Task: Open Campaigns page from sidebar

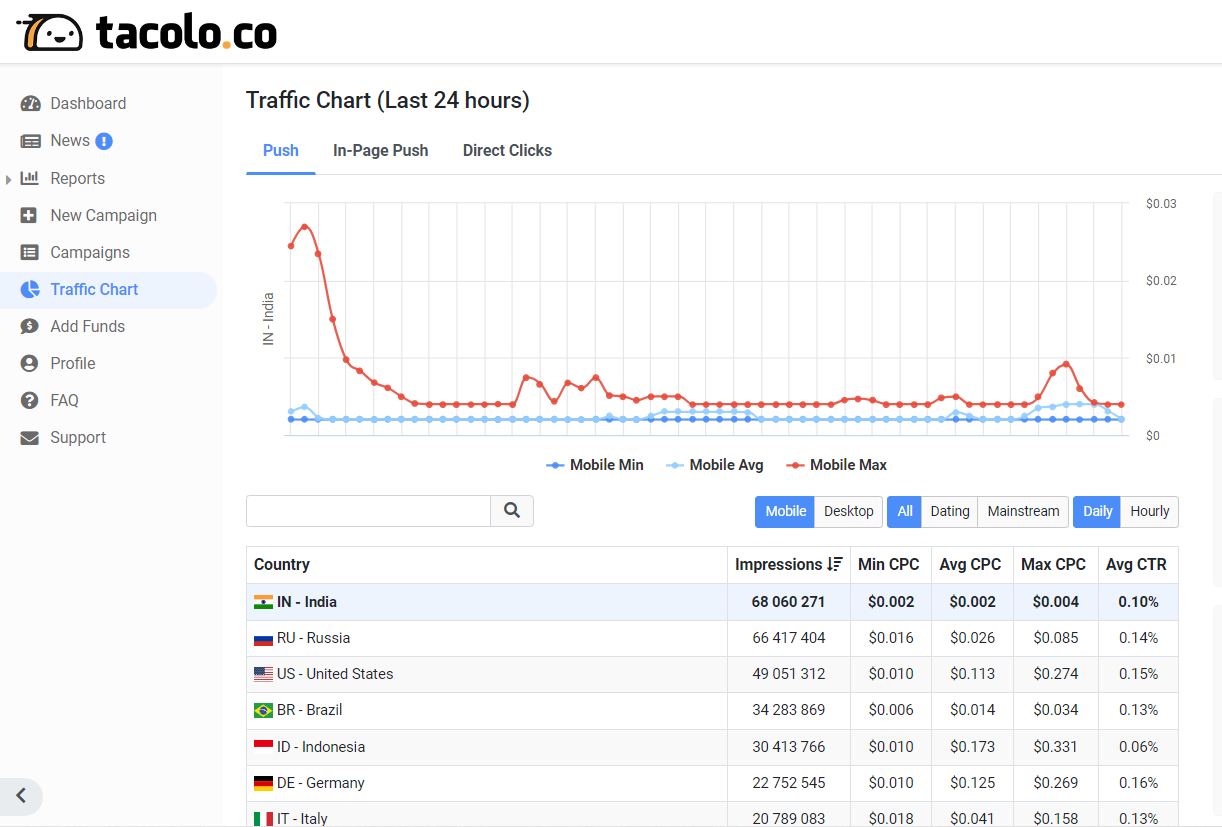Action: click(x=90, y=252)
